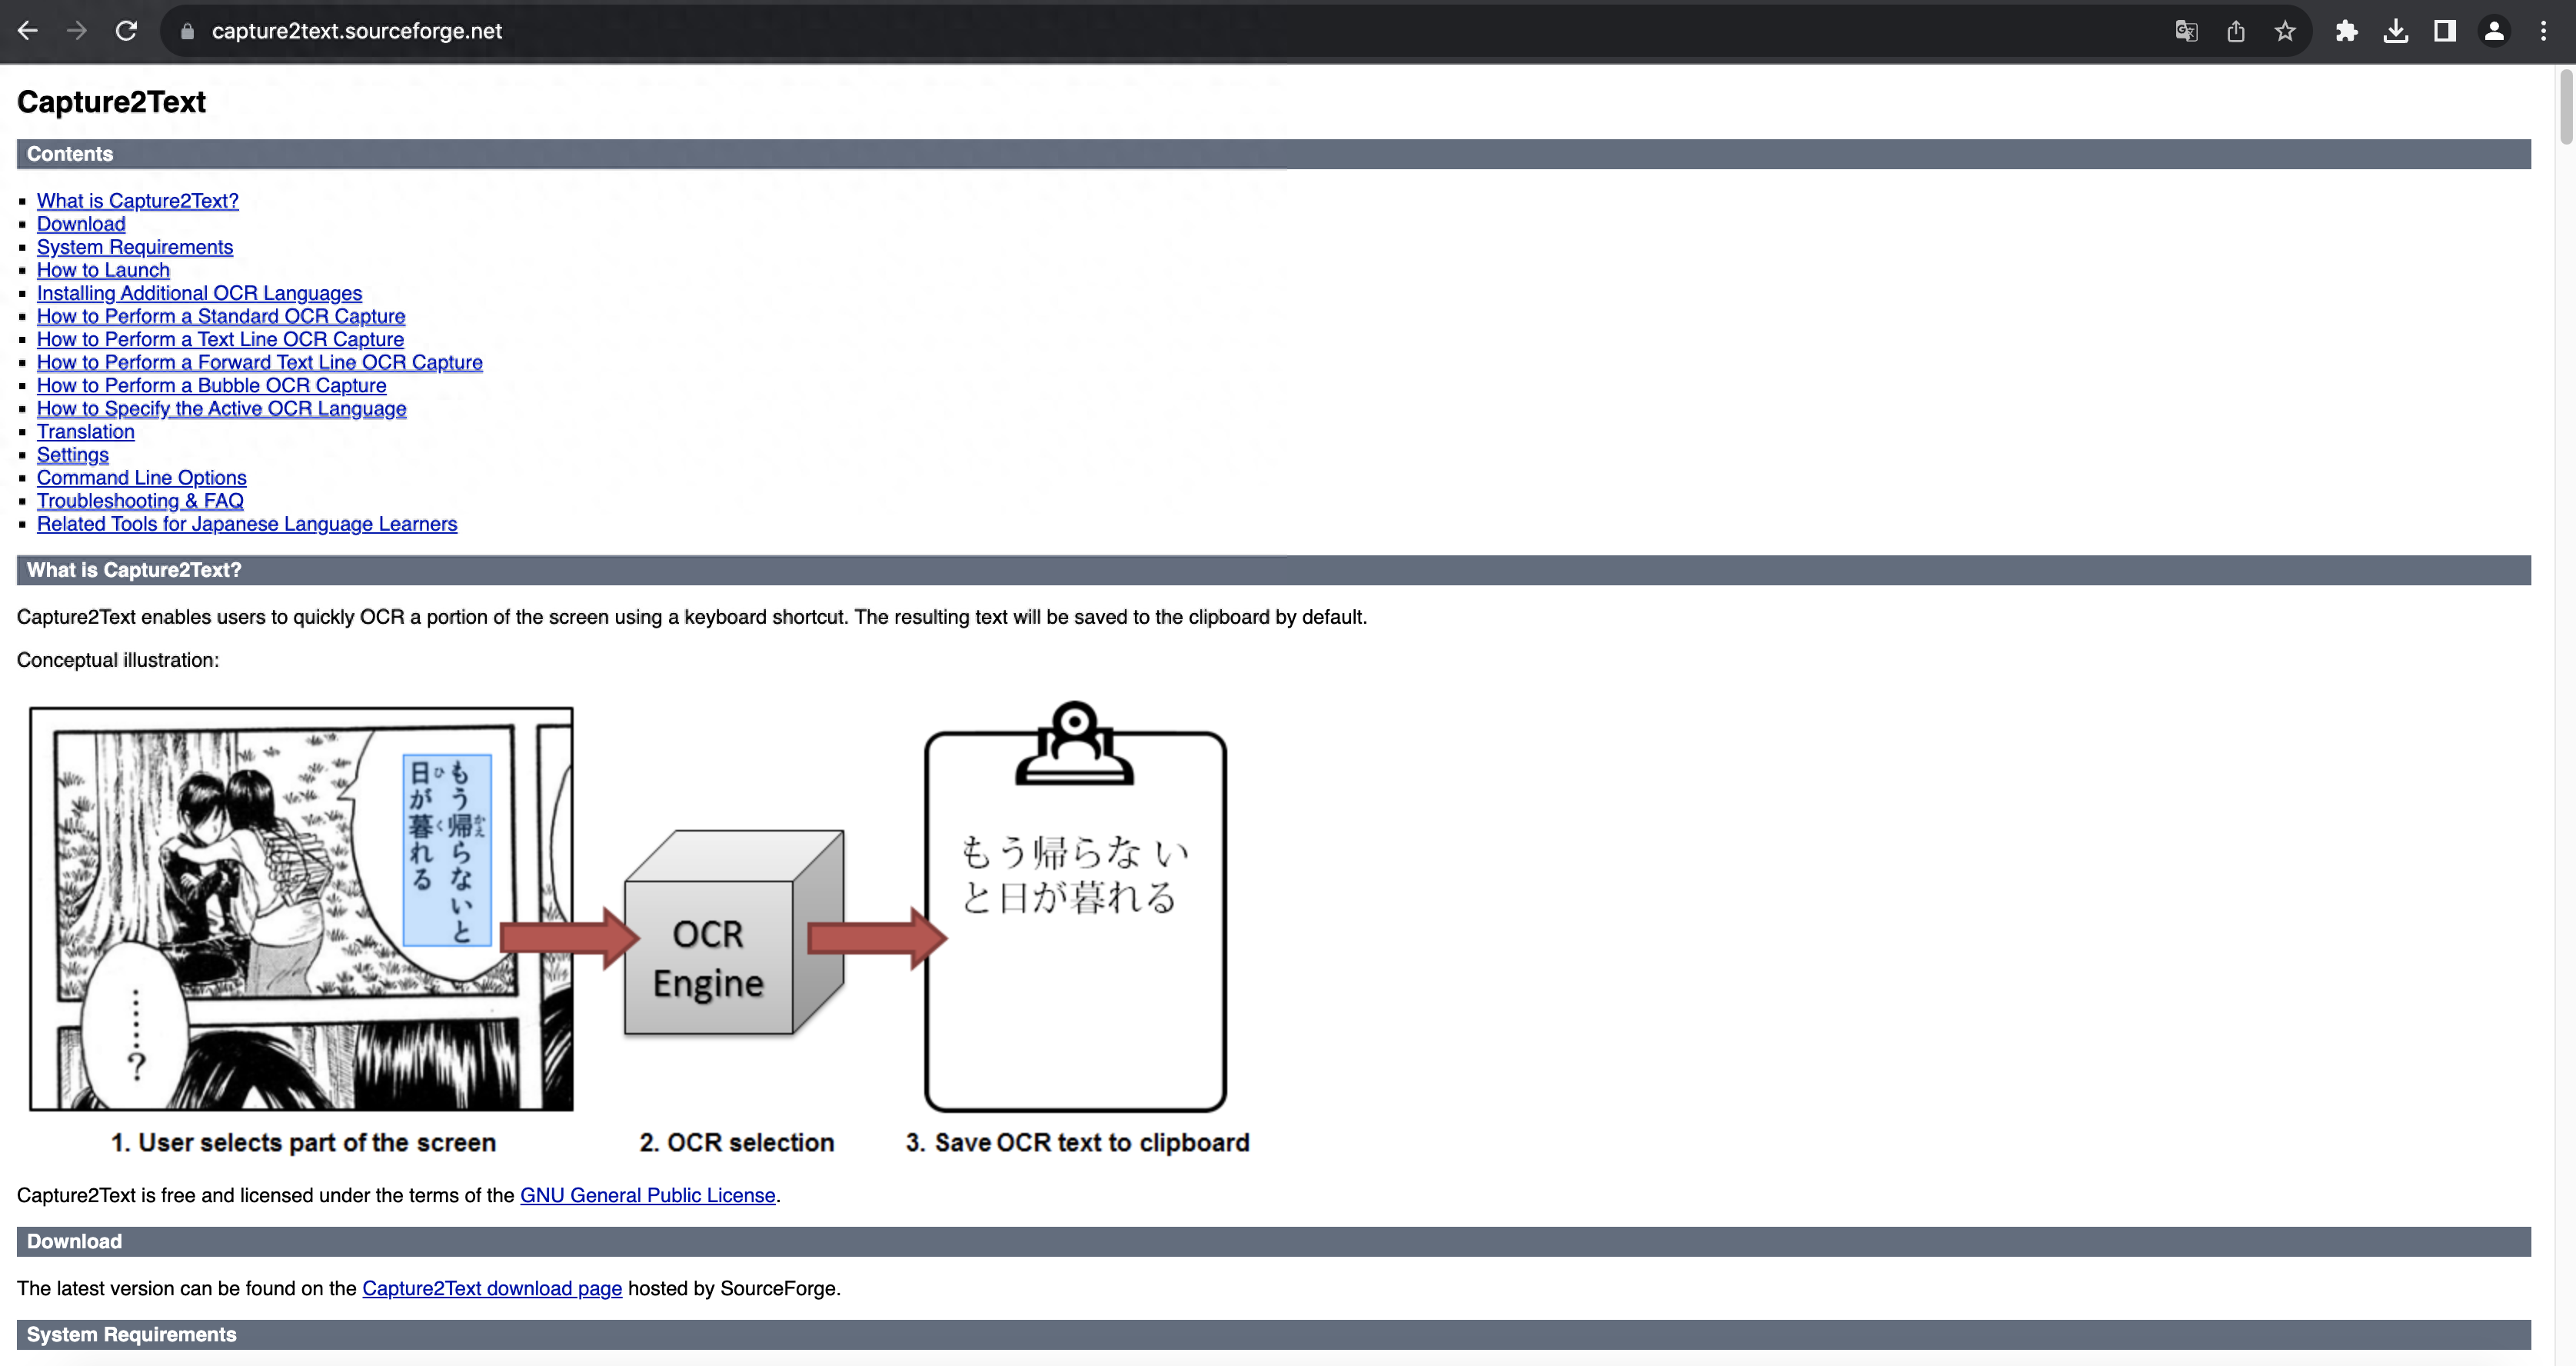Image resolution: width=2576 pixels, height=1366 pixels.
Task: Select the System Requirements menu item
Action: click(x=135, y=247)
